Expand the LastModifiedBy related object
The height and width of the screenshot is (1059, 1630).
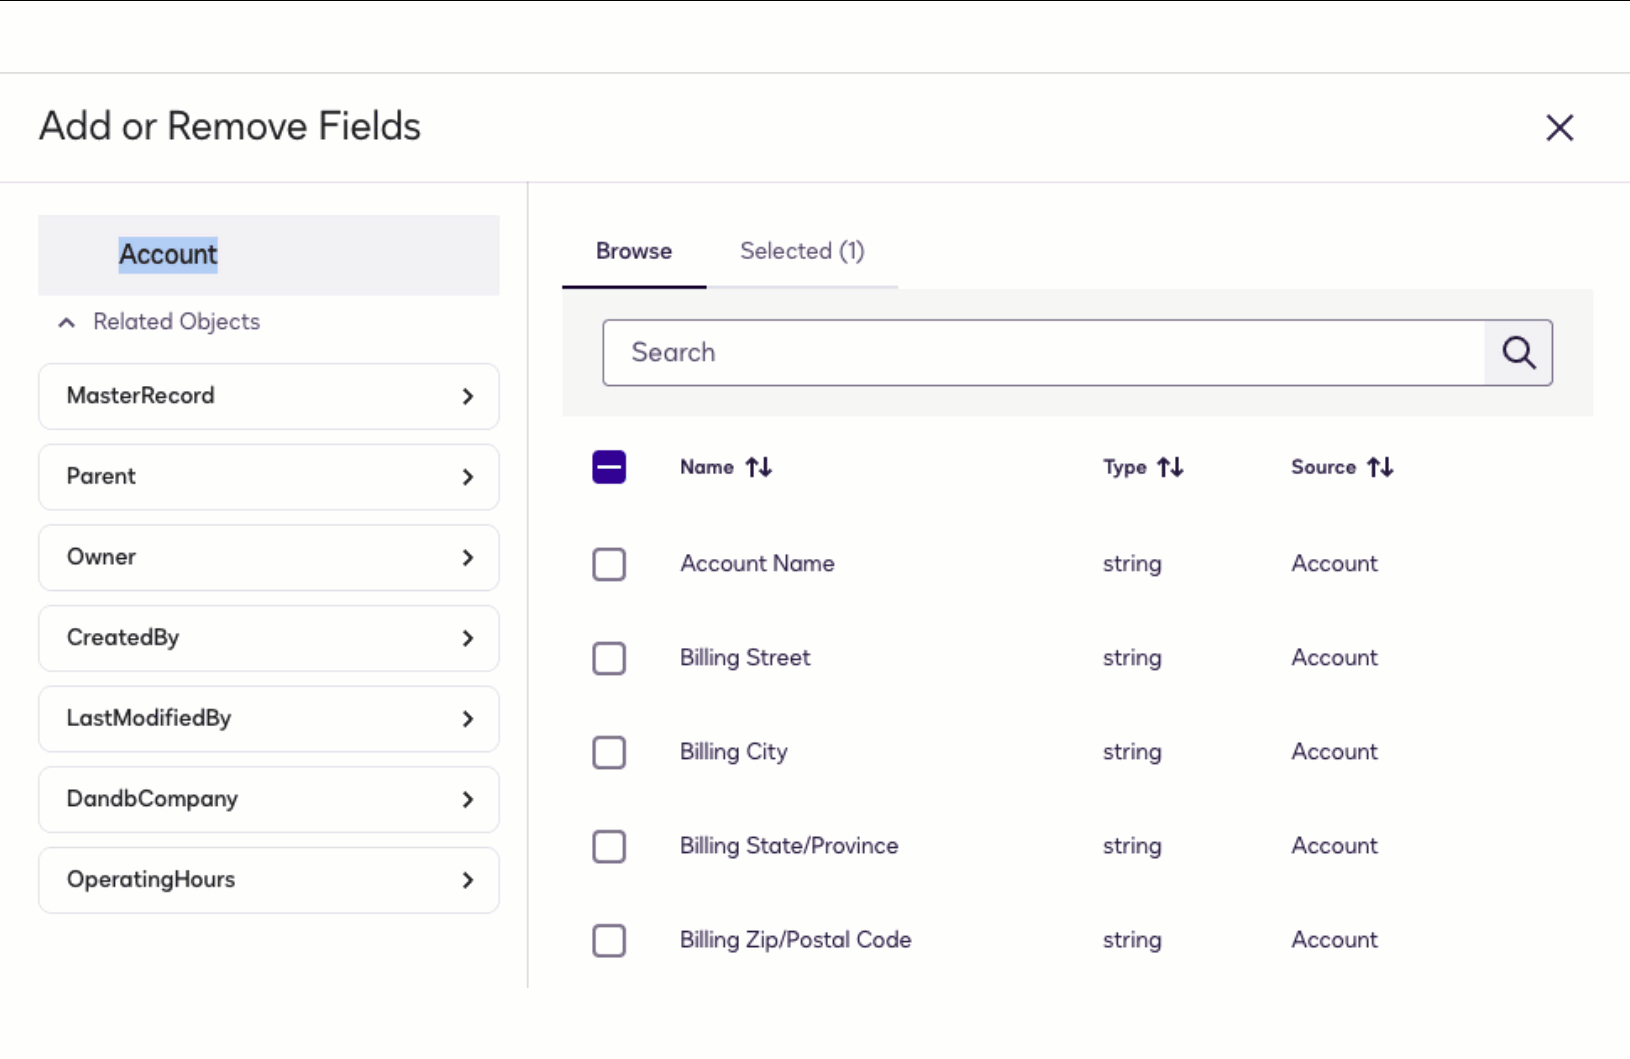click(268, 718)
